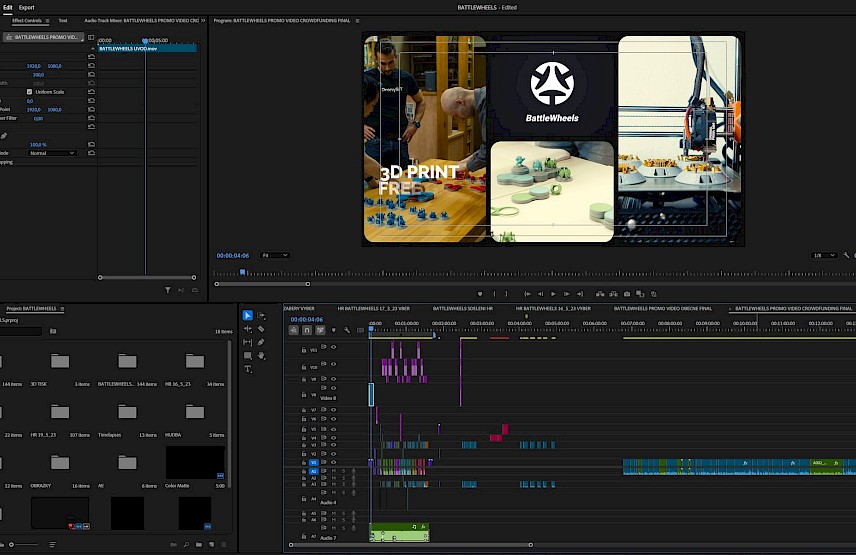The width and height of the screenshot is (856, 555).
Task: Click the Program monitor playhead on scrub bar
Action: (x=241, y=271)
